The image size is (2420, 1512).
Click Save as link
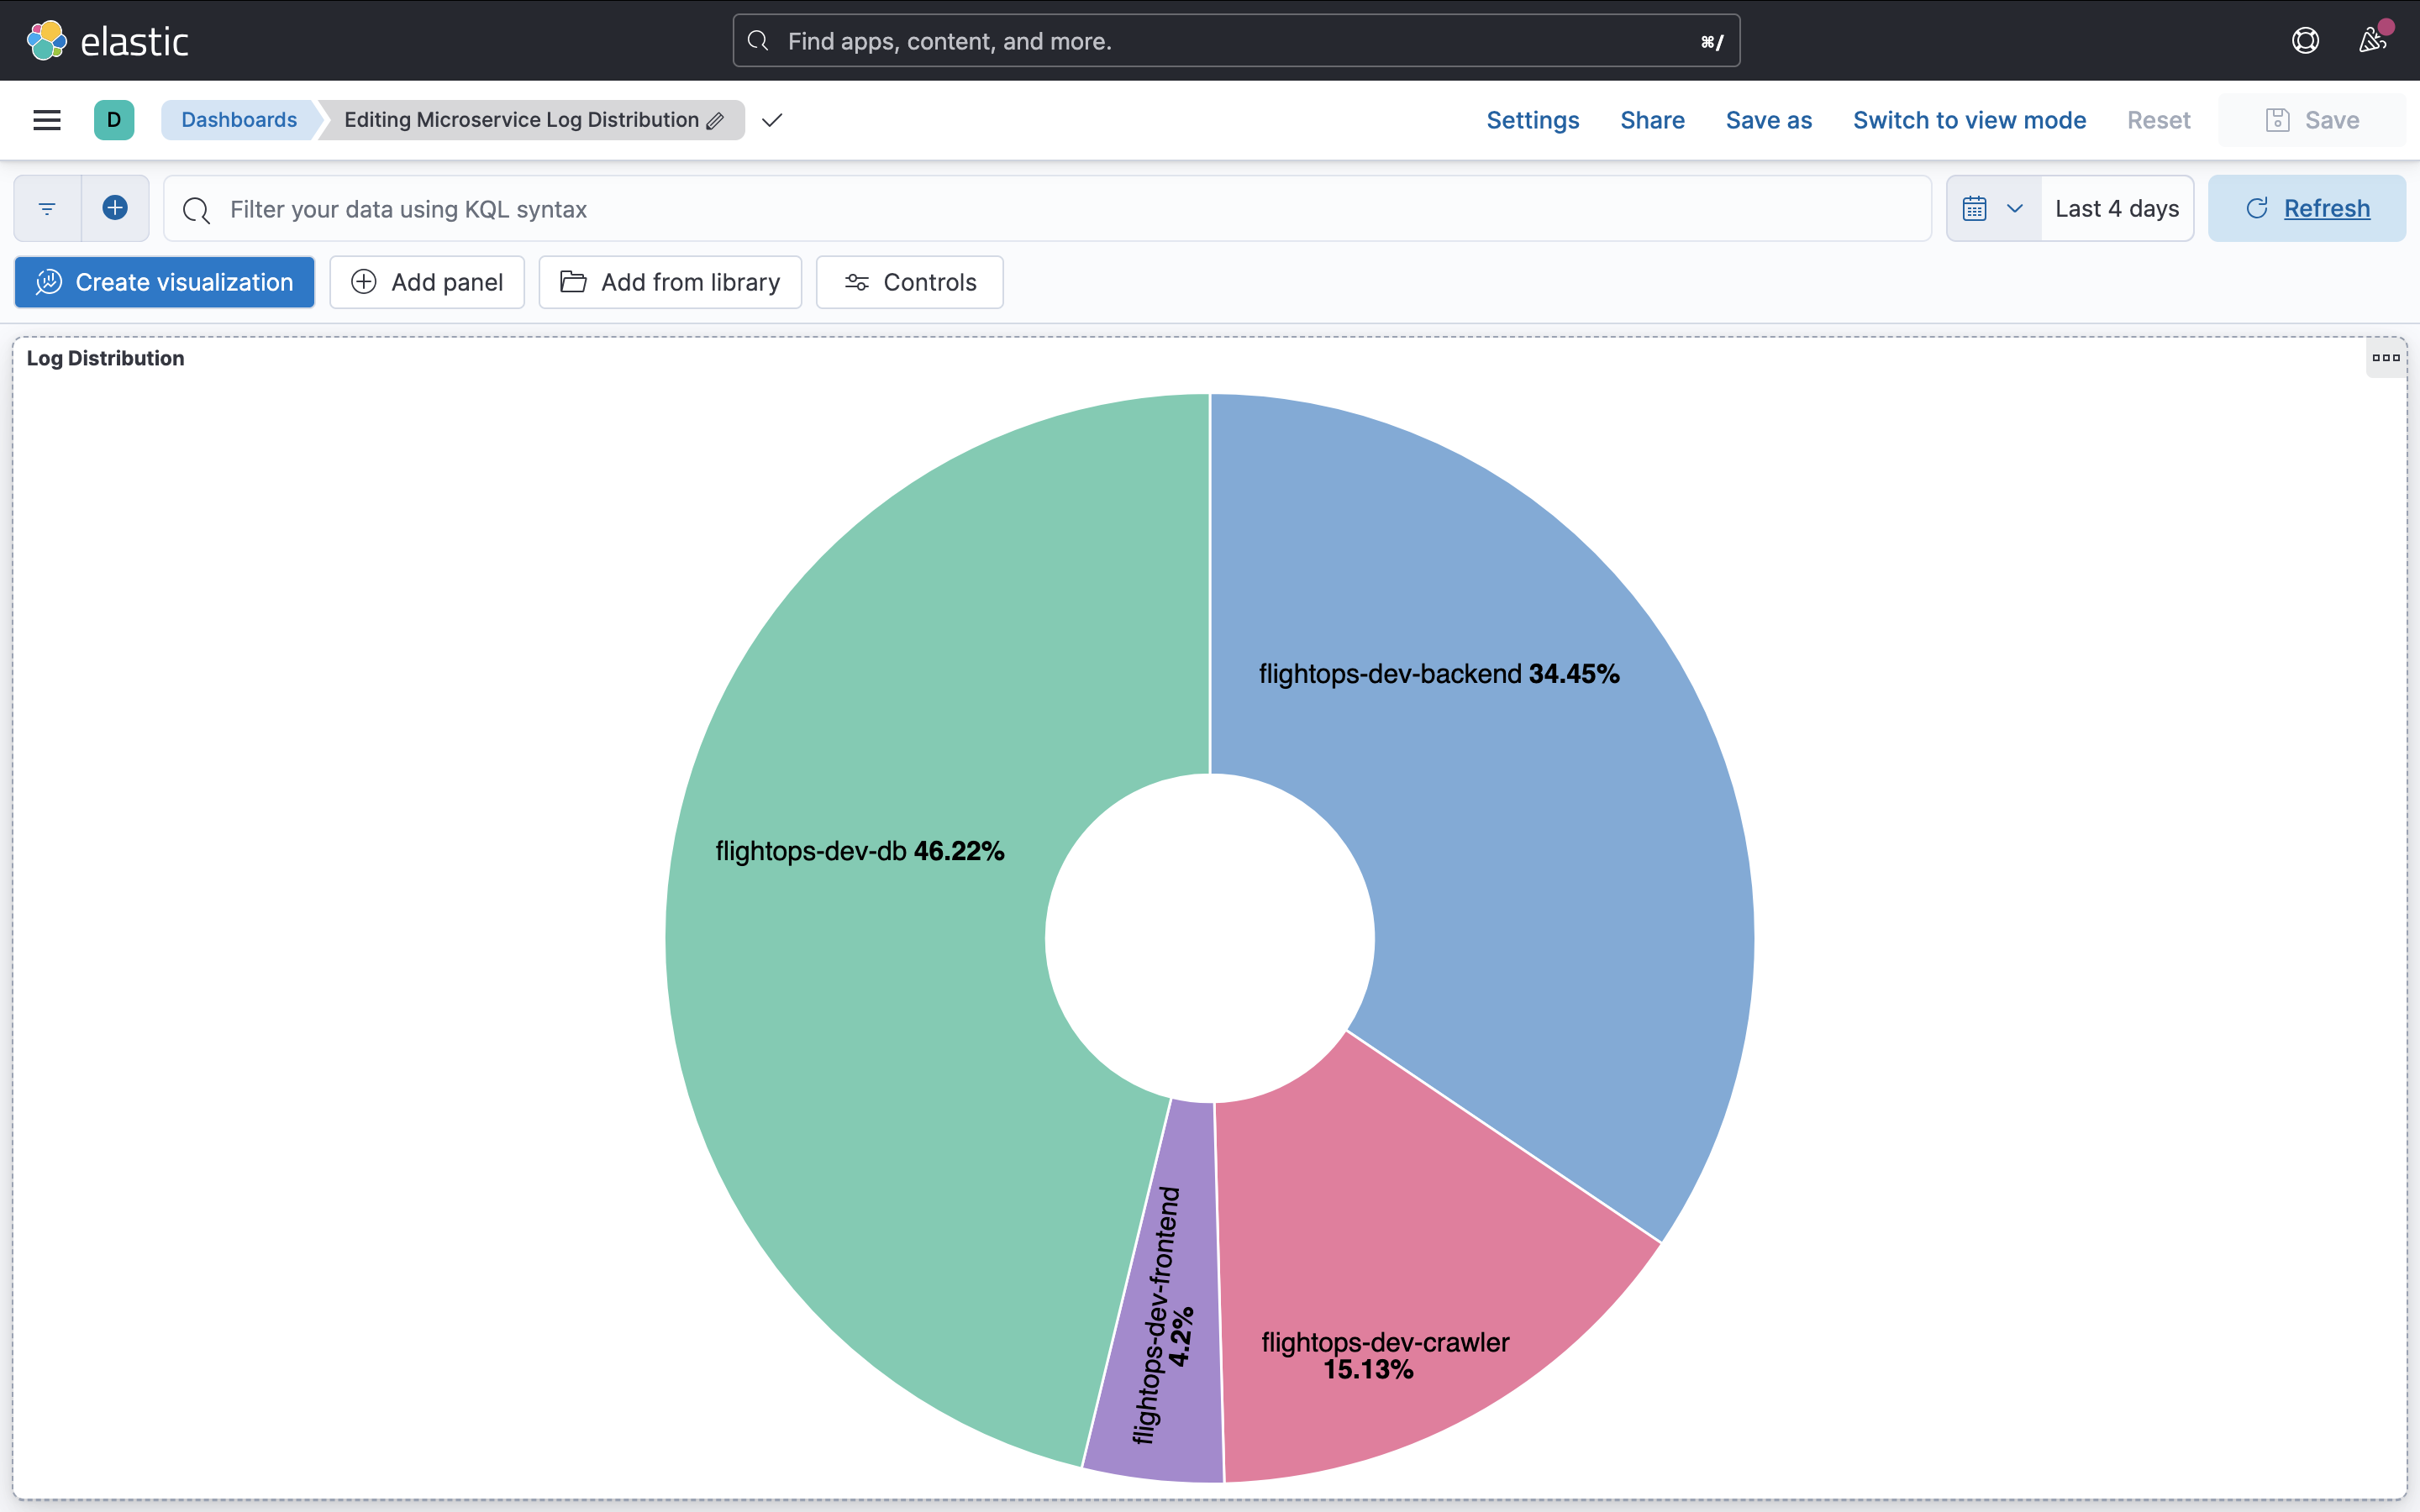(x=1768, y=120)
